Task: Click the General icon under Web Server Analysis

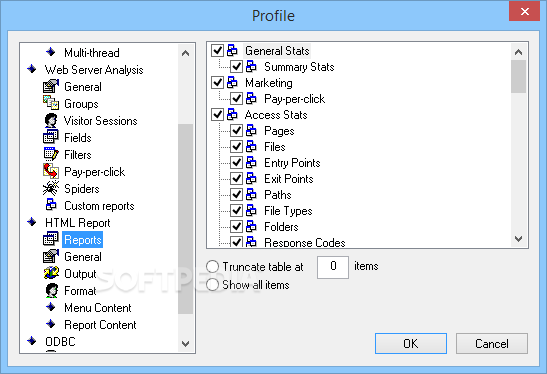Action: (x=51, y=86)
